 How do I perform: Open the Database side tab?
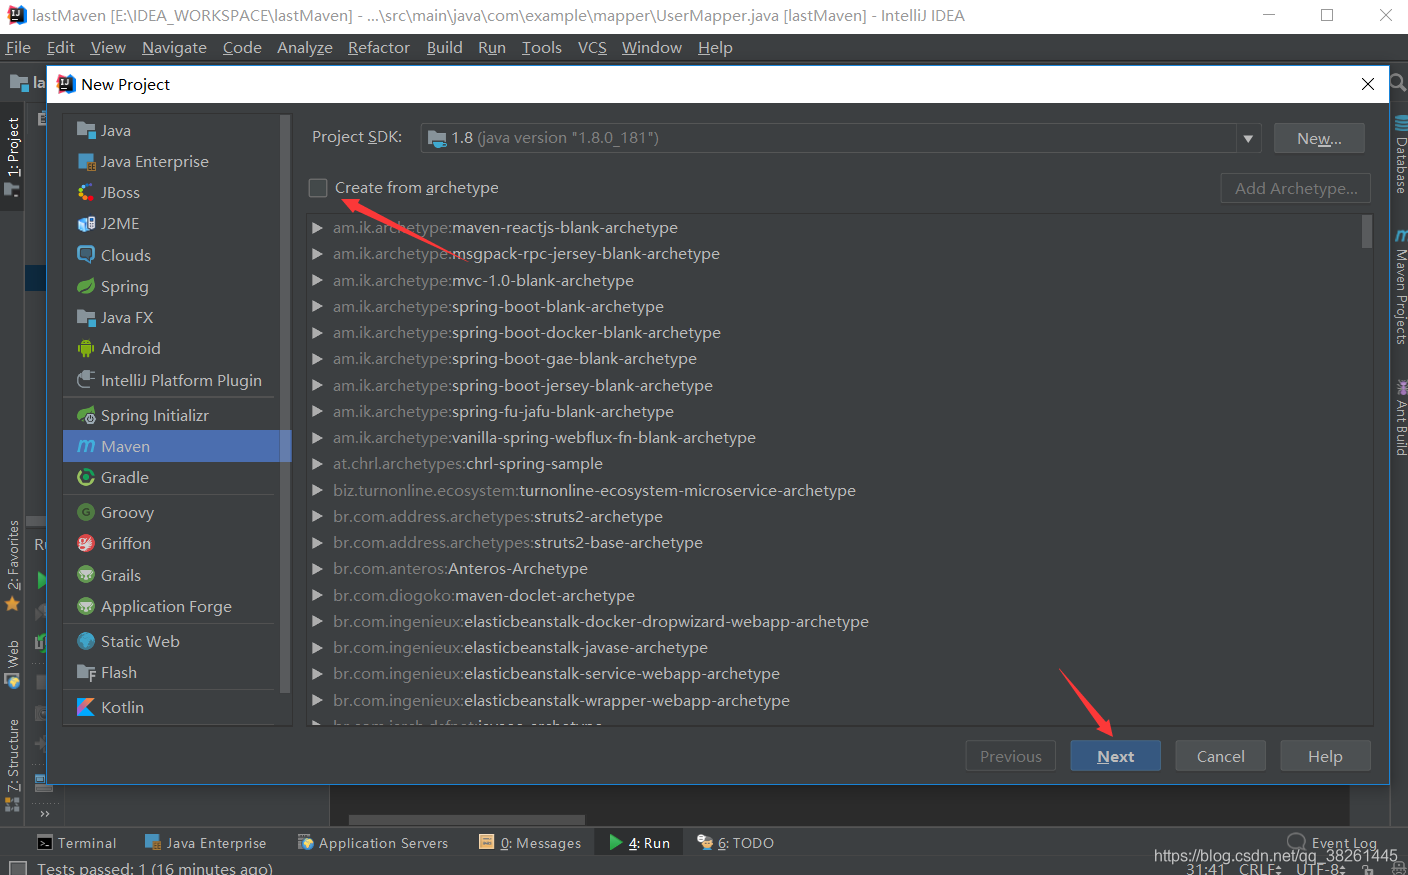(x=1400, y=156)
